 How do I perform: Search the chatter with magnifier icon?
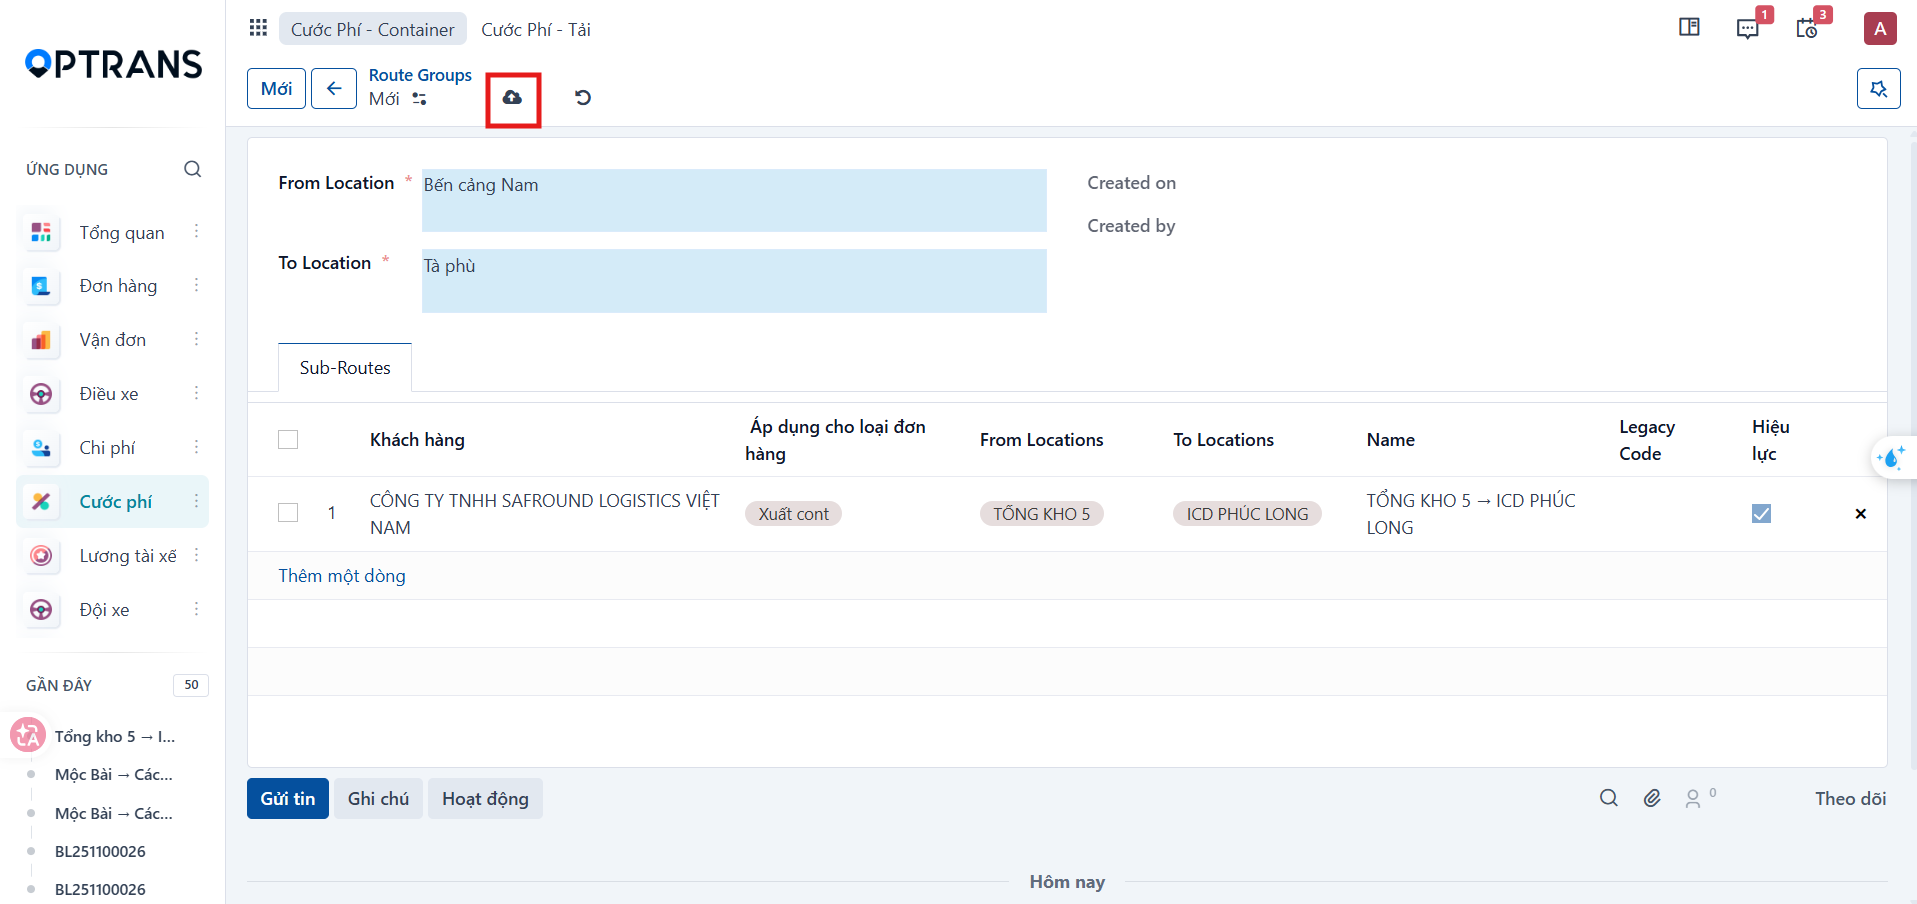1608,798
